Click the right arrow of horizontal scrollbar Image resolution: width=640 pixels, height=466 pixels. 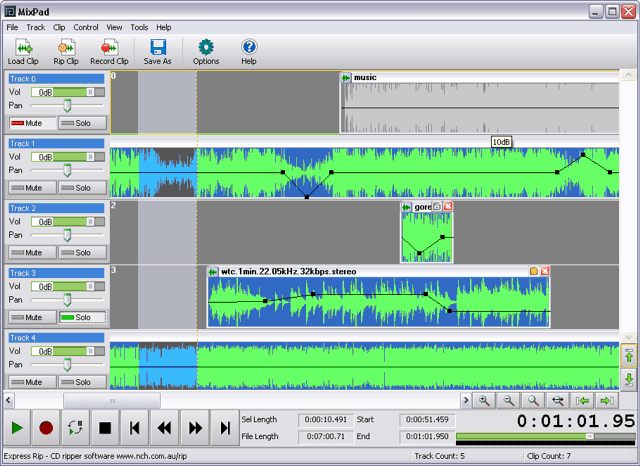(x=466, y=401)
